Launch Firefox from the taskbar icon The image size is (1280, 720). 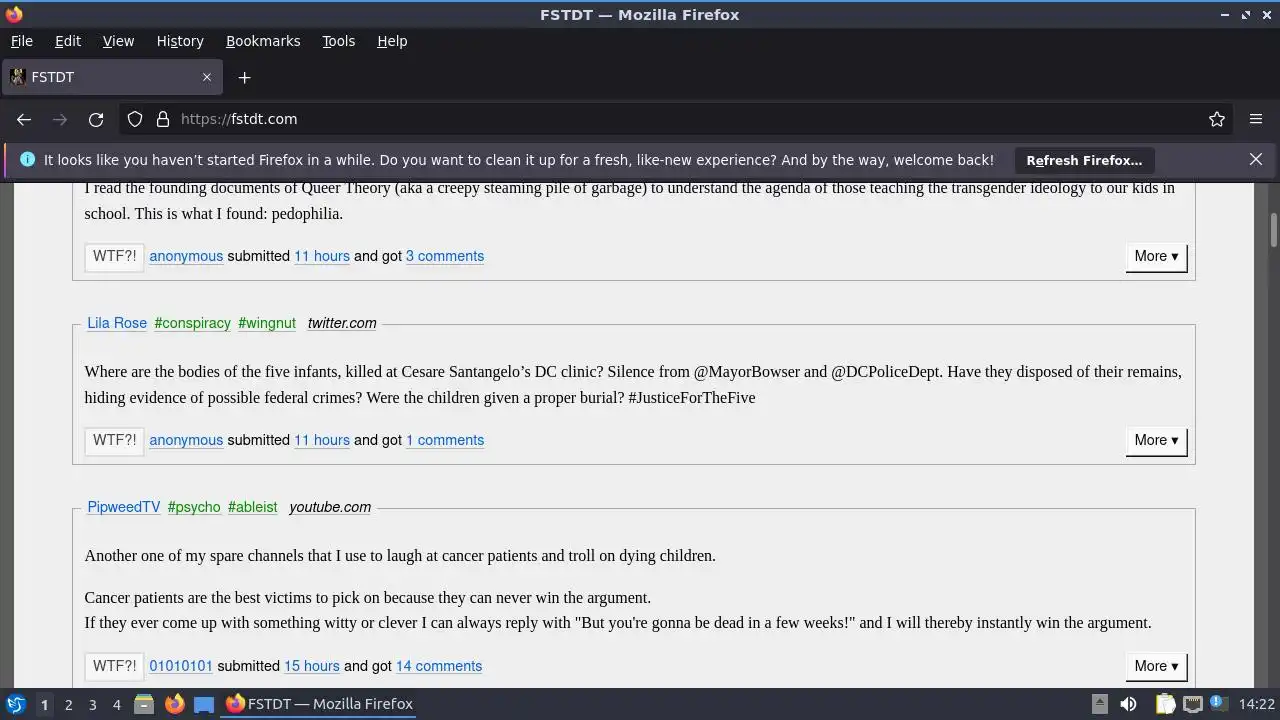pyautogui.click(x=174, y=704)
